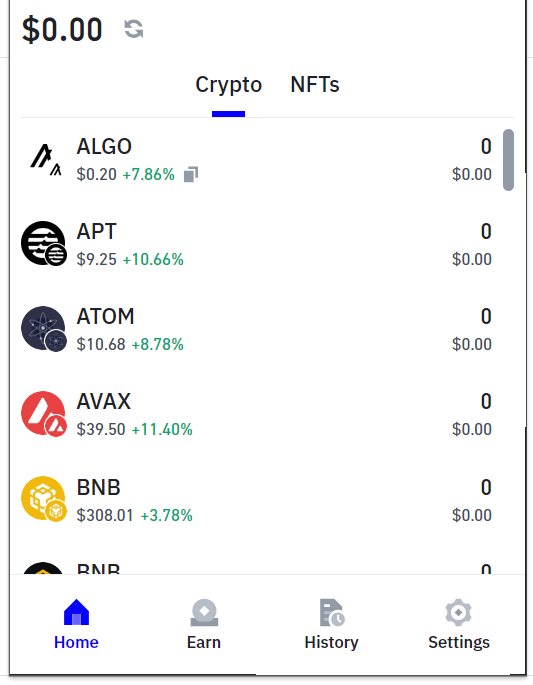Open the Earn section icon
533x685 pixels.
204,612
